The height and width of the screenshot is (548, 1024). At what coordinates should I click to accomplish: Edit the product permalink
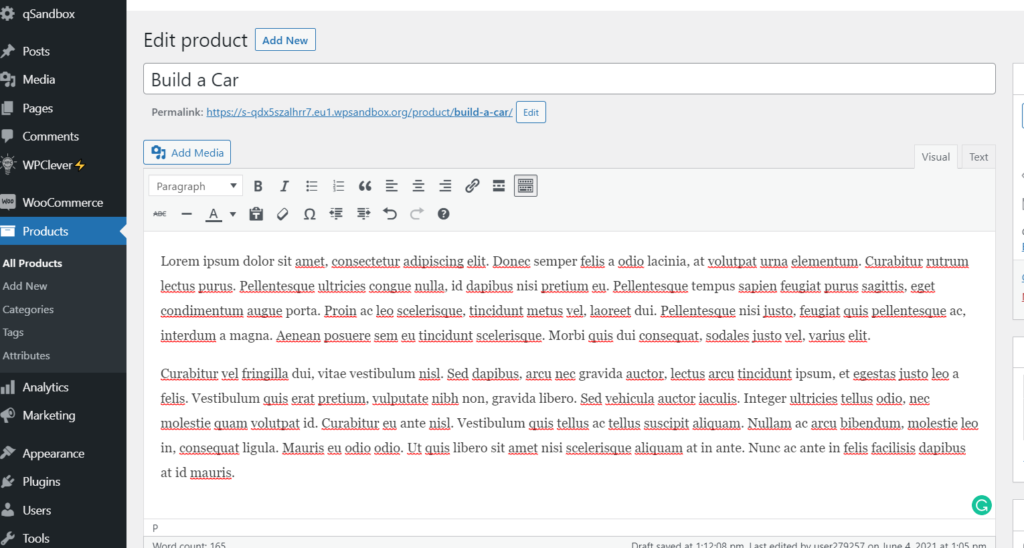531,112
